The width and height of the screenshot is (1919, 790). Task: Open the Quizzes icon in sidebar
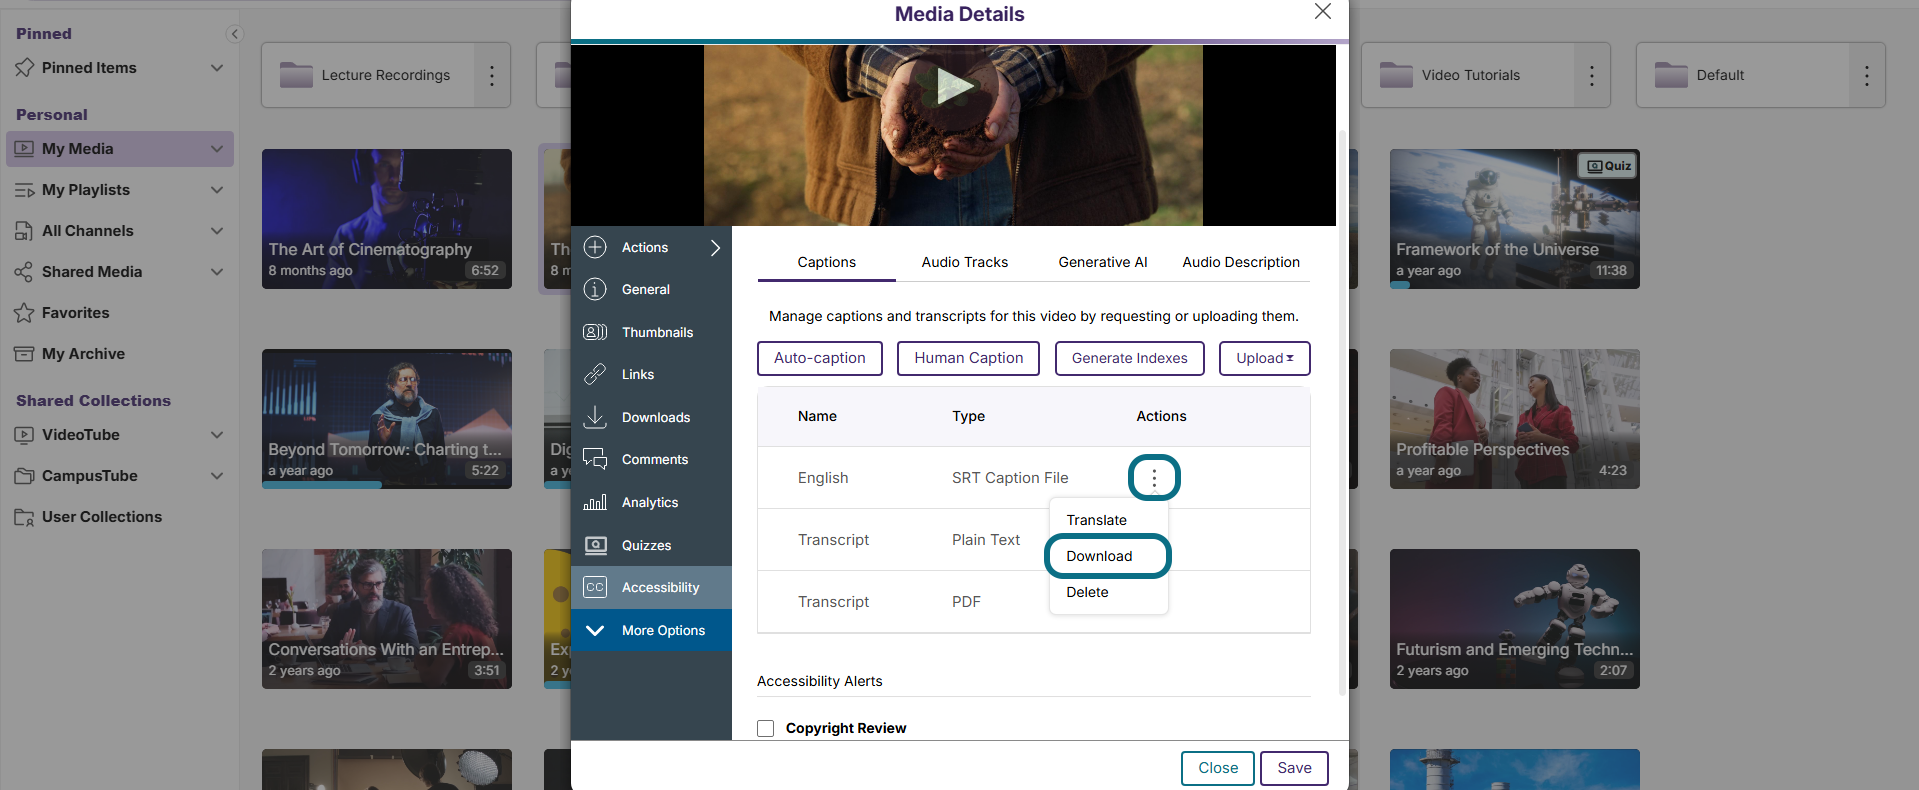tap(595, 545)
